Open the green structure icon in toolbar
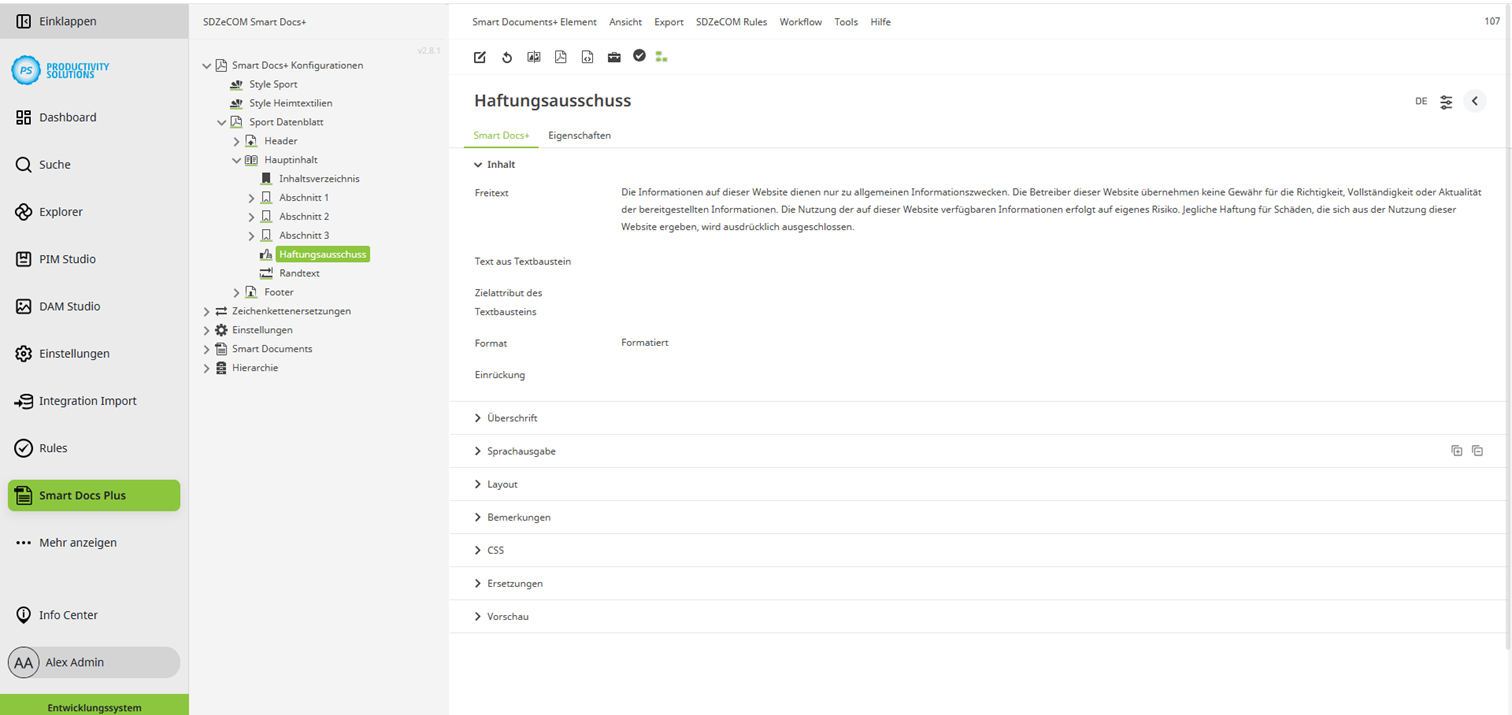This screenshot has height=715, width=1512. pyautogui.click(x=661, y=57)
